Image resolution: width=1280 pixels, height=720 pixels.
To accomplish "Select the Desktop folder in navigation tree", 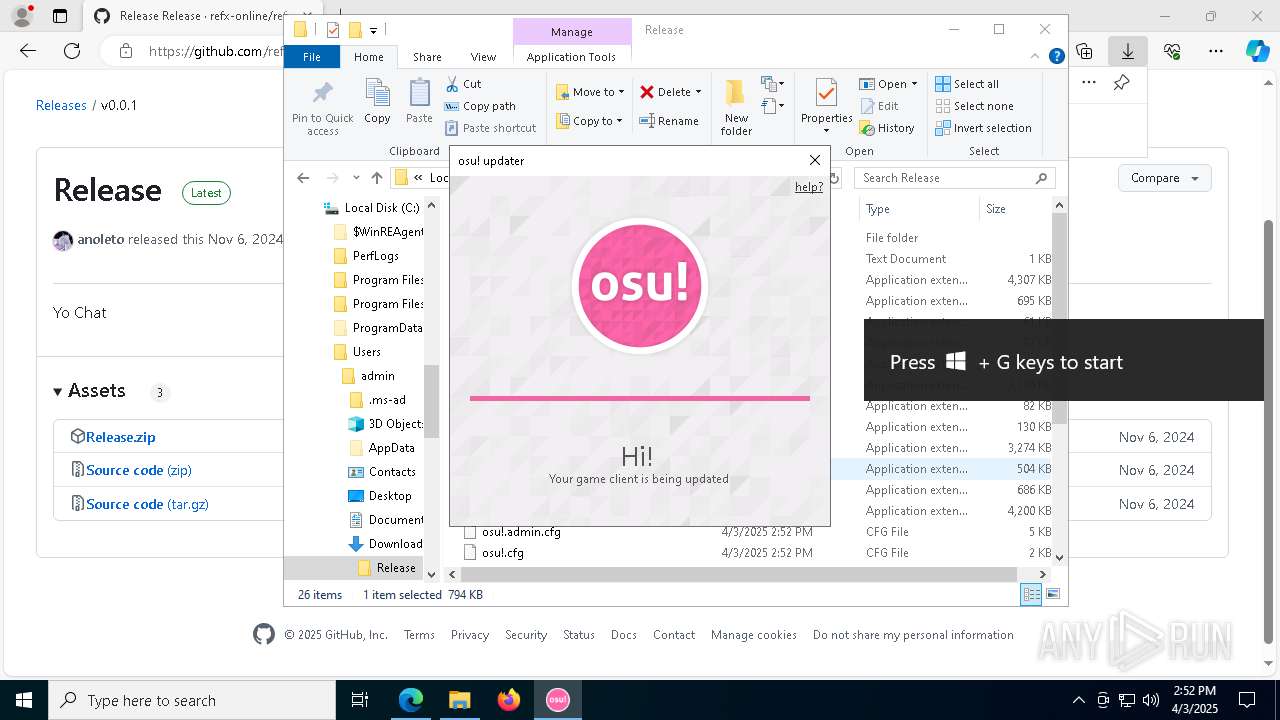I will pyautogui.click(x=389, y=496).
